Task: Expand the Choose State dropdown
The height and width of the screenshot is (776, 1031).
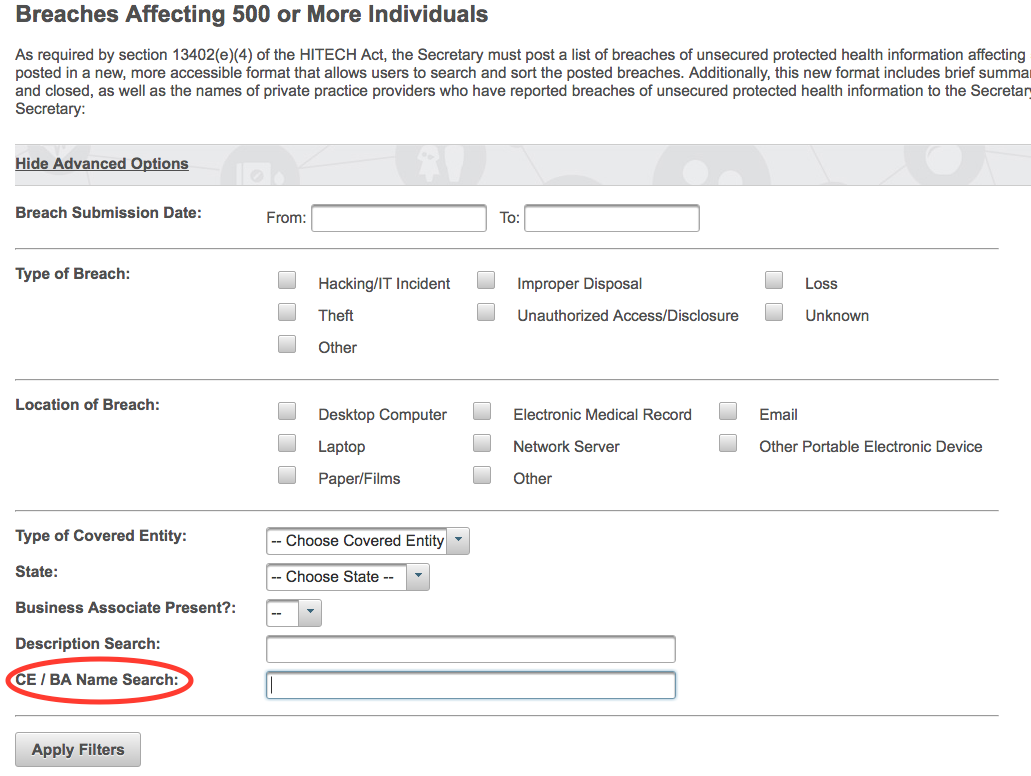Action: (347, 577)
